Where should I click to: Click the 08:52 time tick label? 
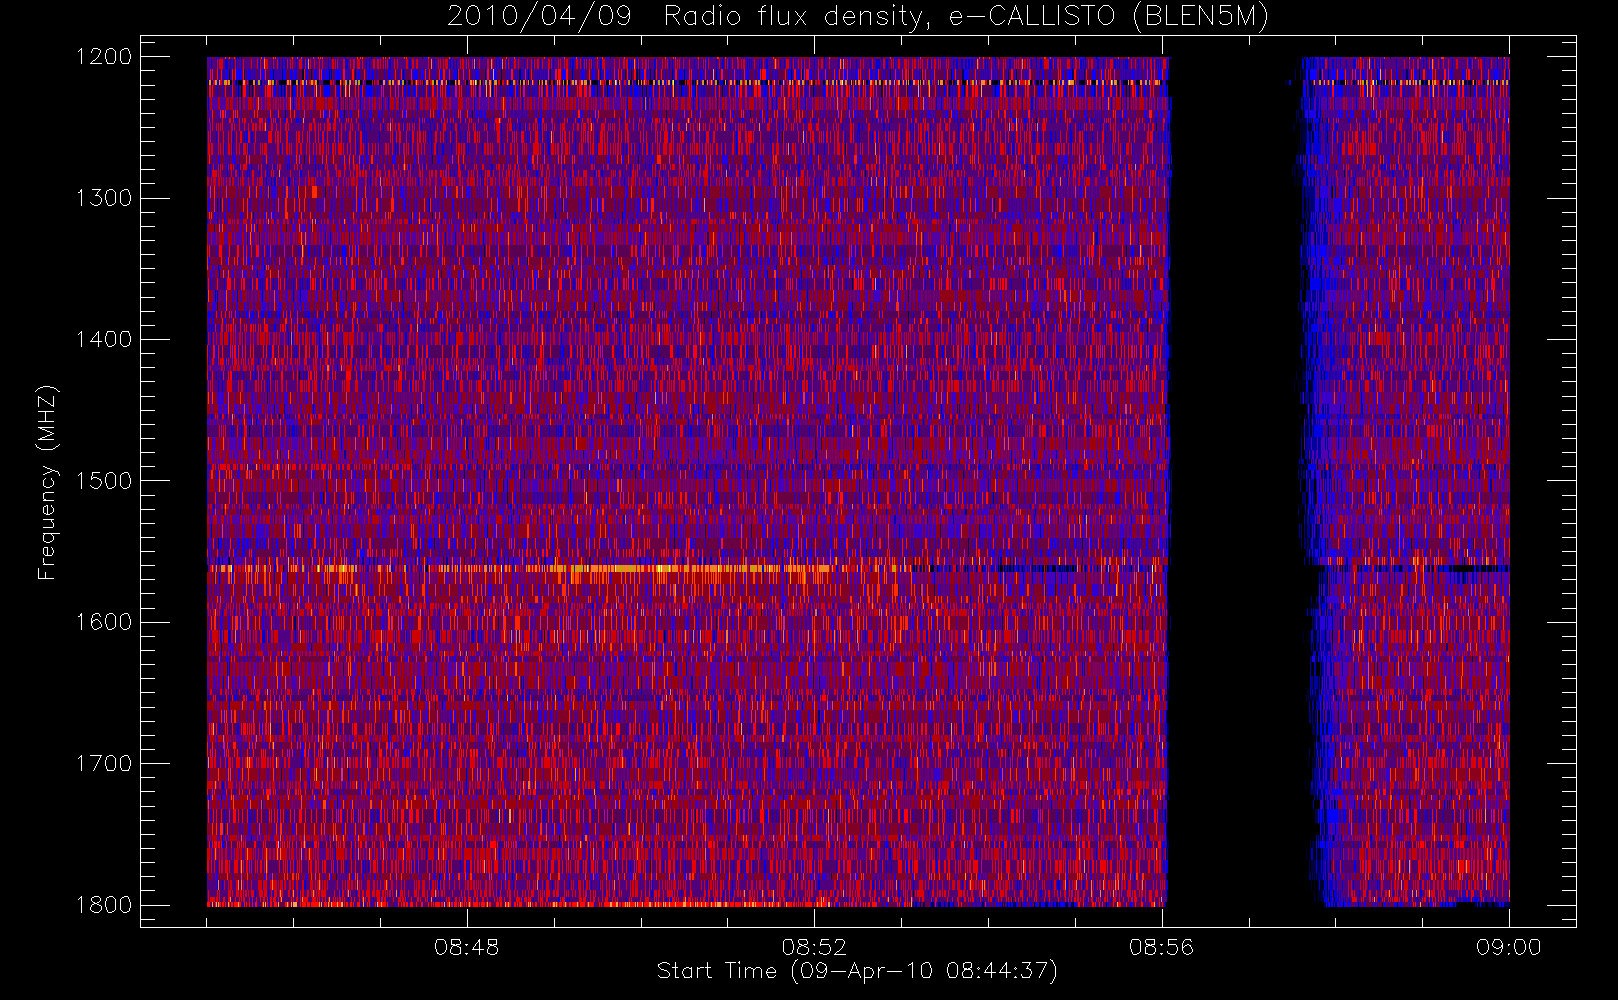click(x=814, y=947)
